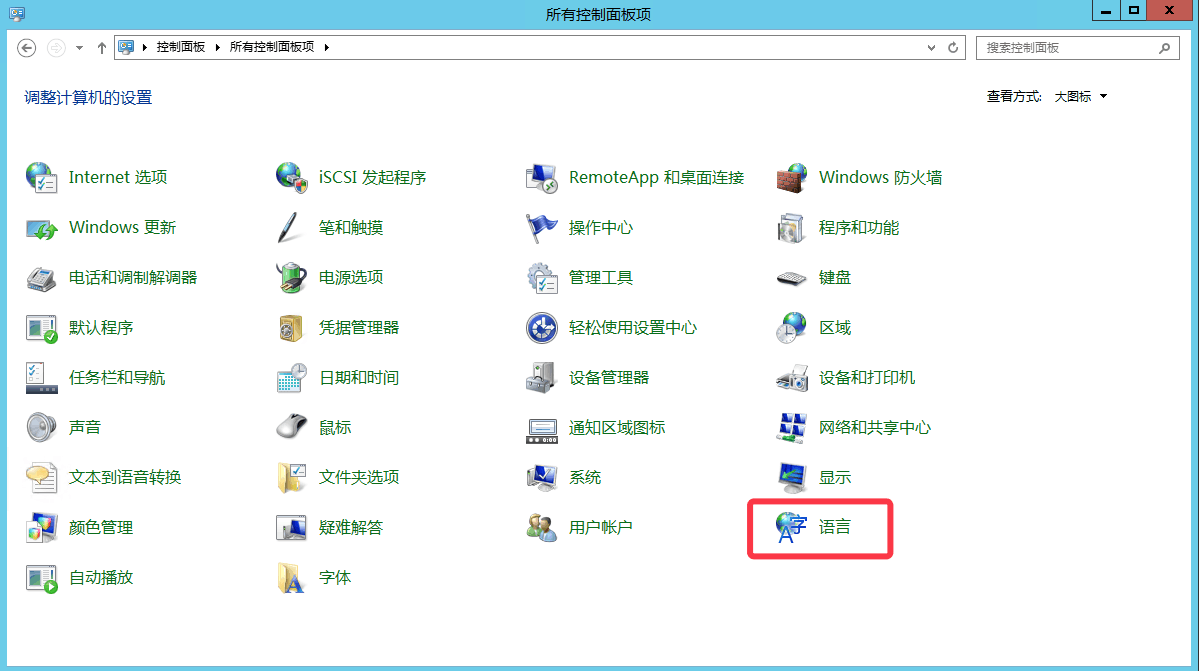Open the 操作中心 flag icon
Image resolution: width=1199 pixels, height=671 pixels.
pyautogui.click(x=541, y=228)
